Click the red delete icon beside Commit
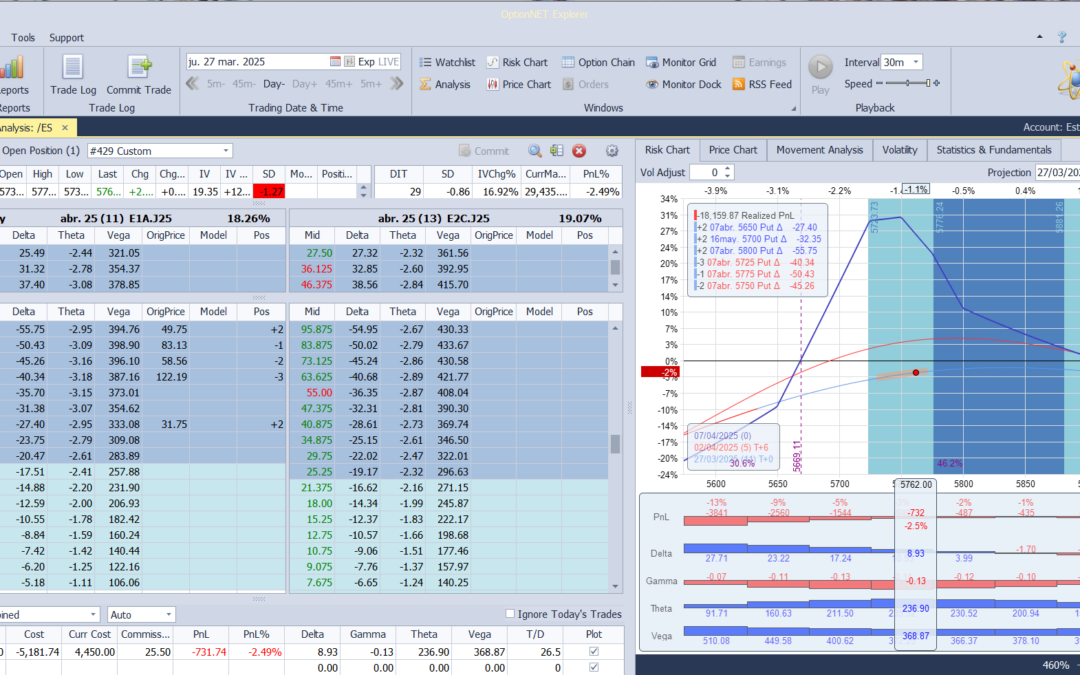The height and width of the screenshot is (675, 1080). 579,151
